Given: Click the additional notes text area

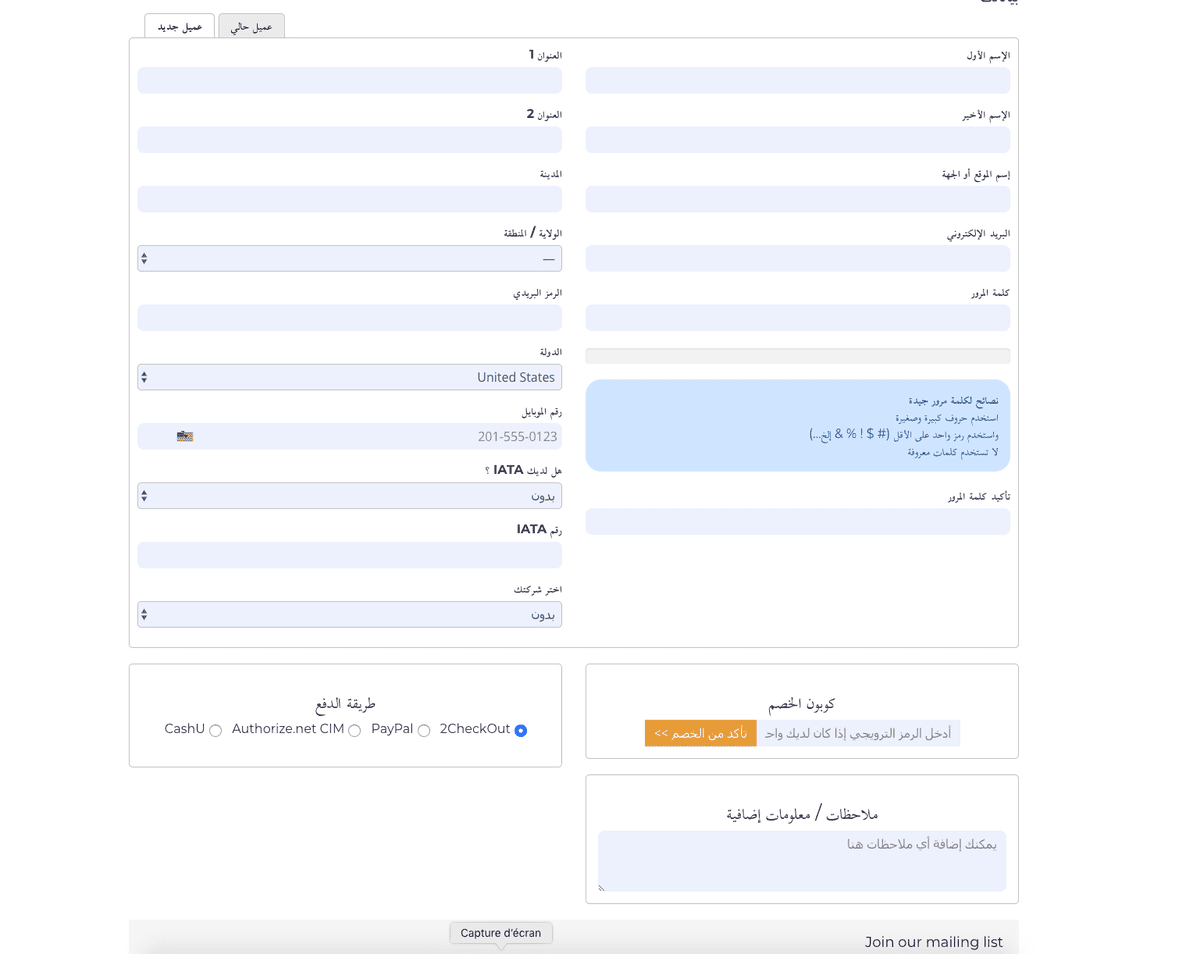Looking at the screenshot, I should [802, 860].
